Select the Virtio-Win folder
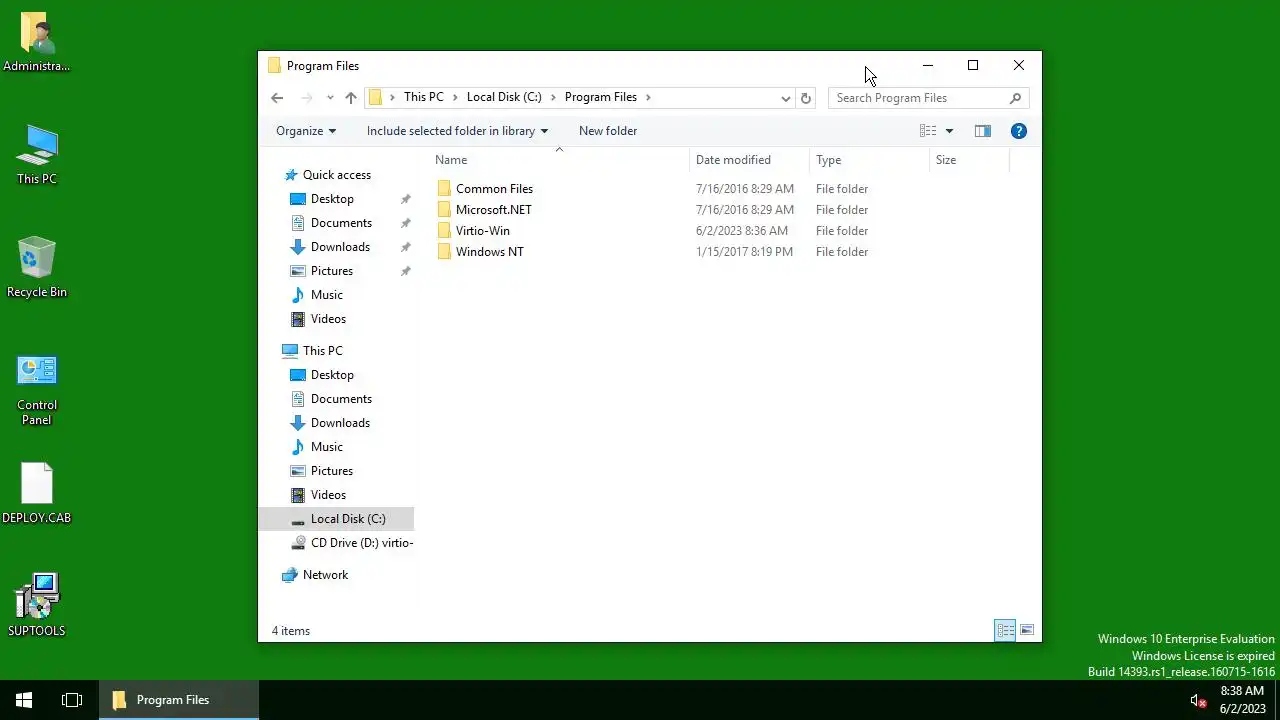This screenshot has width=1280, height=720. (x=482, y=231)
